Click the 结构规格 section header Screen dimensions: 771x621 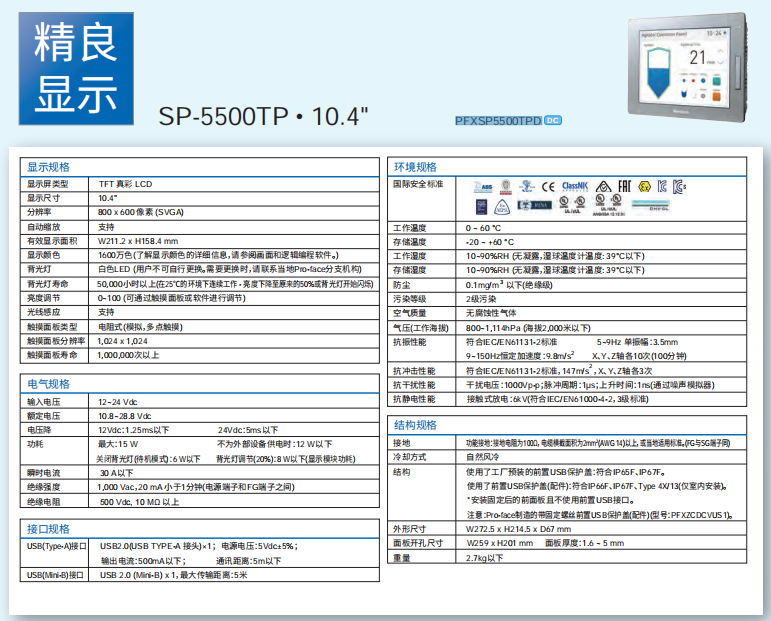(x=415, y=425)
